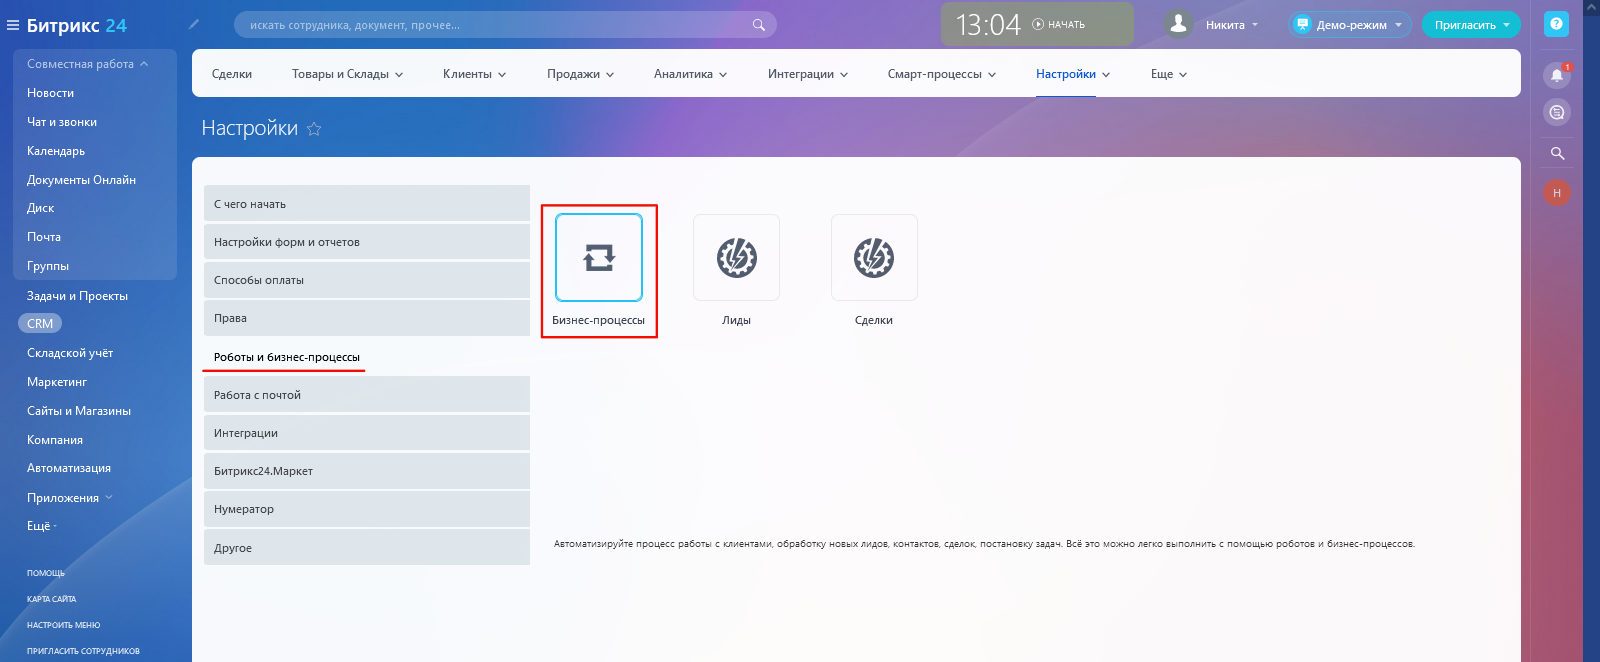Open the Бизнес-процессы tile icon
This screenshot has width=1600, height=662.
(x=599, y=257)
